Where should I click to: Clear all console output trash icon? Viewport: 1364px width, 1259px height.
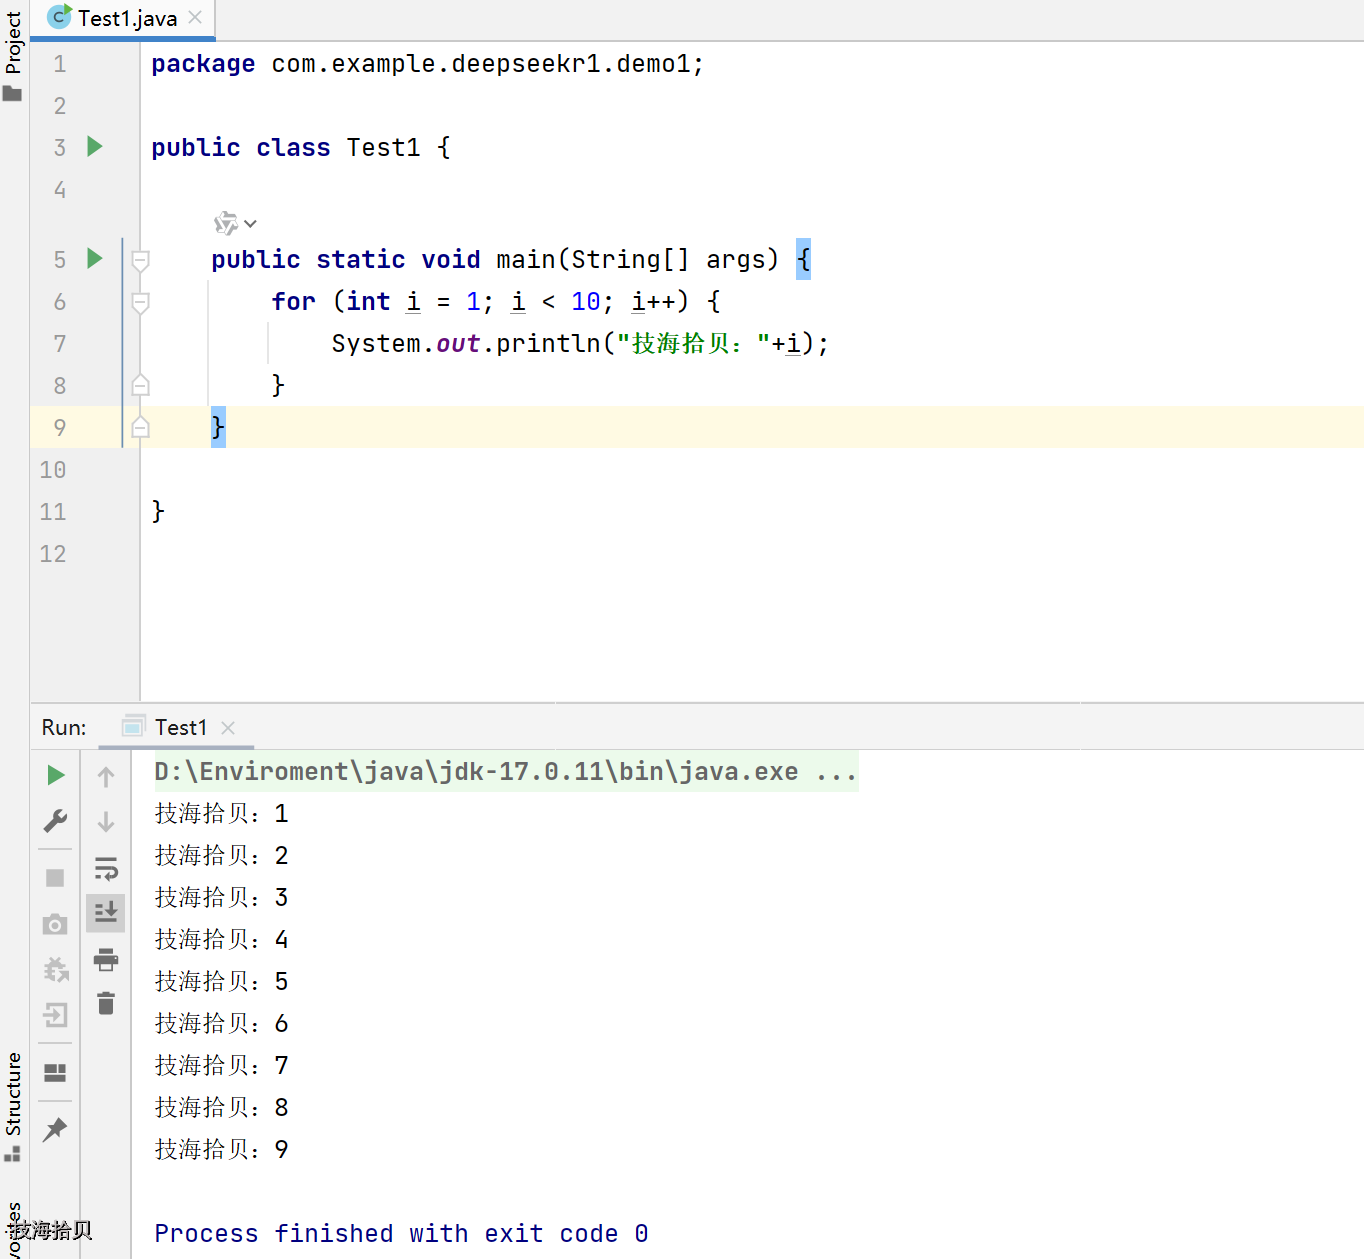click(106, 1003)
